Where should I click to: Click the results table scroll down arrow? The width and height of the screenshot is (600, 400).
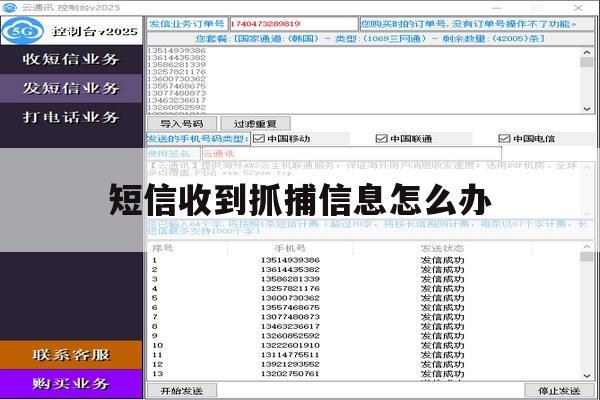[587, 376]
